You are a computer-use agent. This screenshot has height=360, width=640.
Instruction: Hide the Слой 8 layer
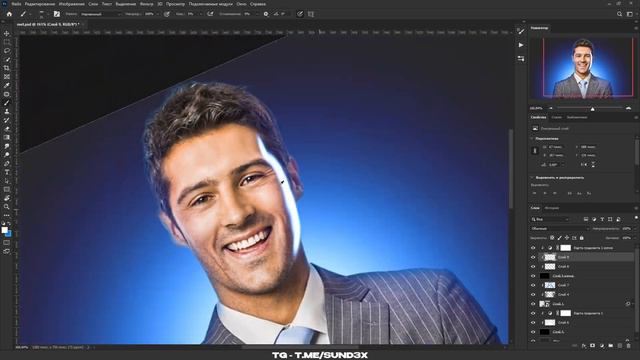(x=533, y=267)
